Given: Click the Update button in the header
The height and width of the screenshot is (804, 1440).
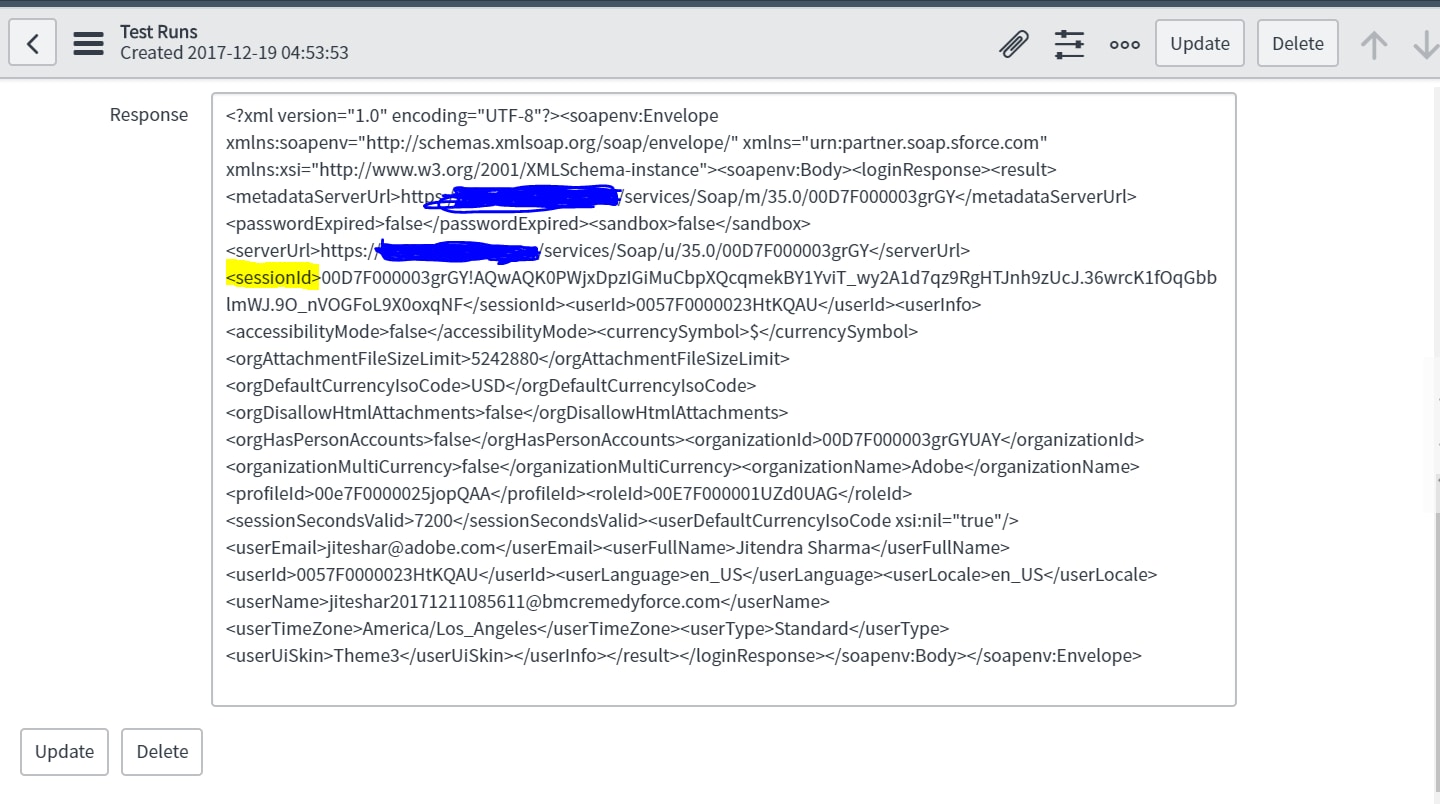Looking at the screenshot, I should [x=1200, y=43].
